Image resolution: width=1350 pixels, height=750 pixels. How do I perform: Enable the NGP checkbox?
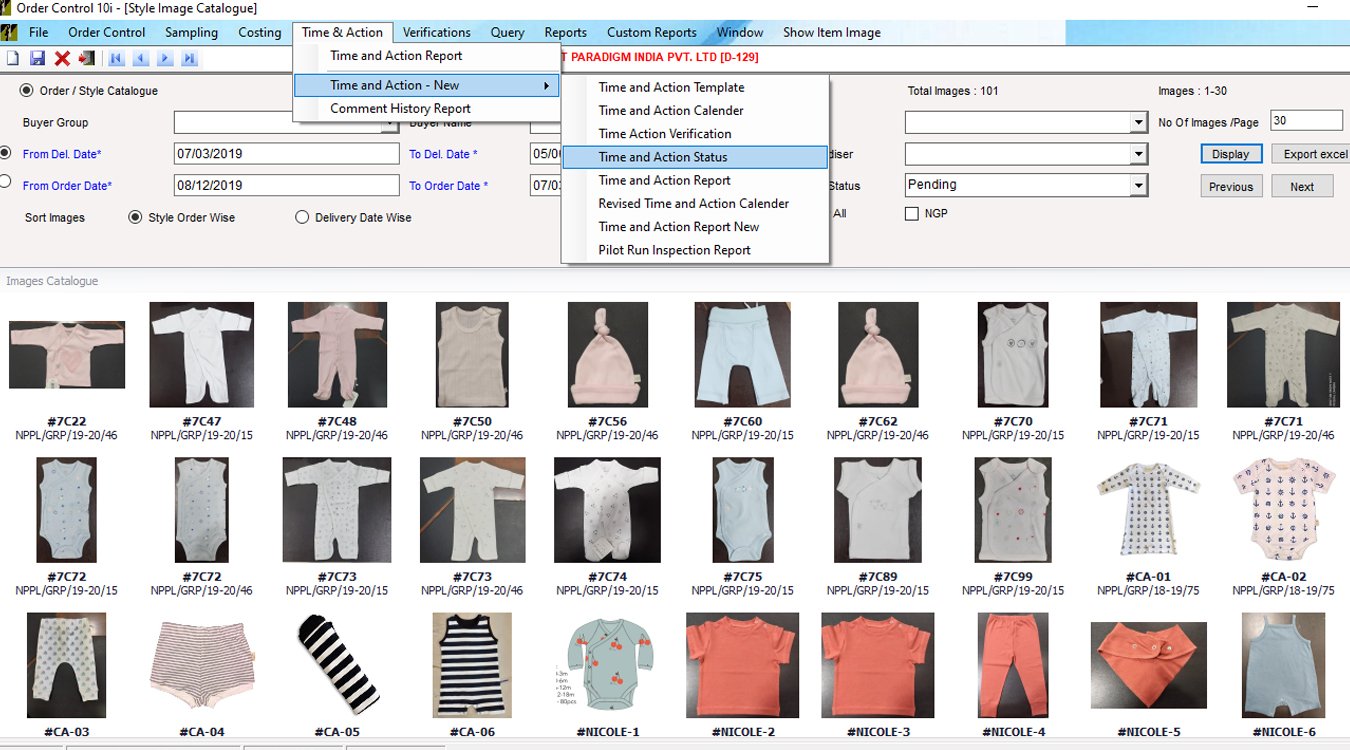click(911, 213)
